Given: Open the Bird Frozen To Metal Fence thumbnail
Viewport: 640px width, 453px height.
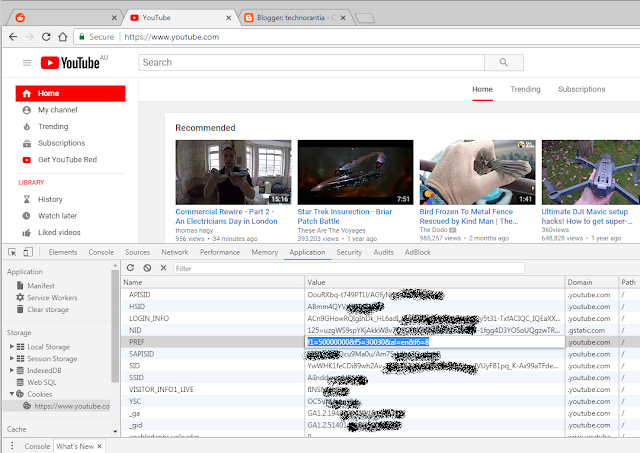Looking at the screenshot, I should tap(477, 172).
